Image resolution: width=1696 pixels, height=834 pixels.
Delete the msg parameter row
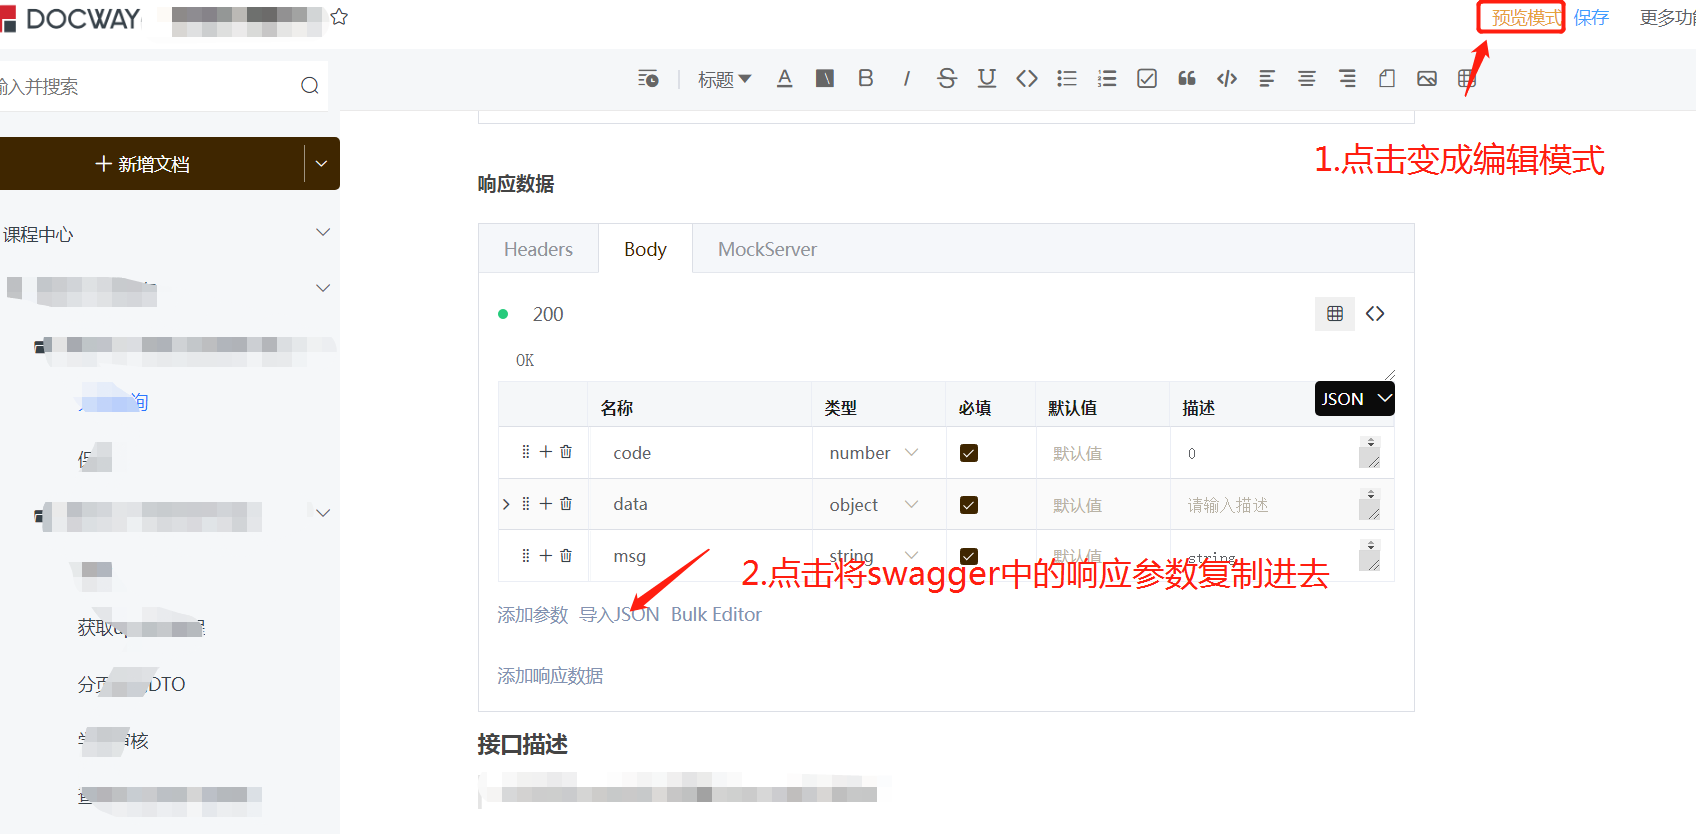[x=566, y=555]
